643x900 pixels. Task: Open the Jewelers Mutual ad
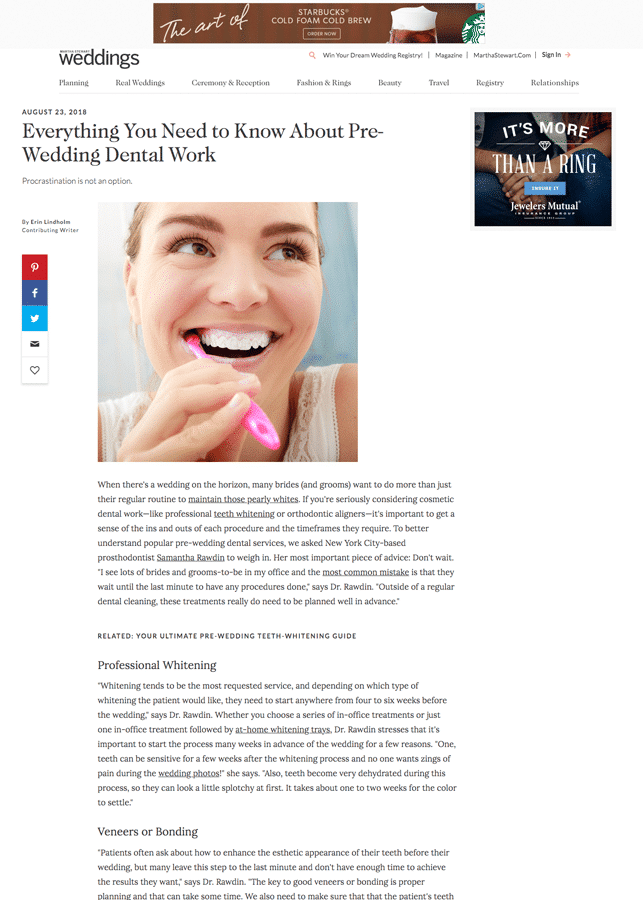tap(543, 169)
